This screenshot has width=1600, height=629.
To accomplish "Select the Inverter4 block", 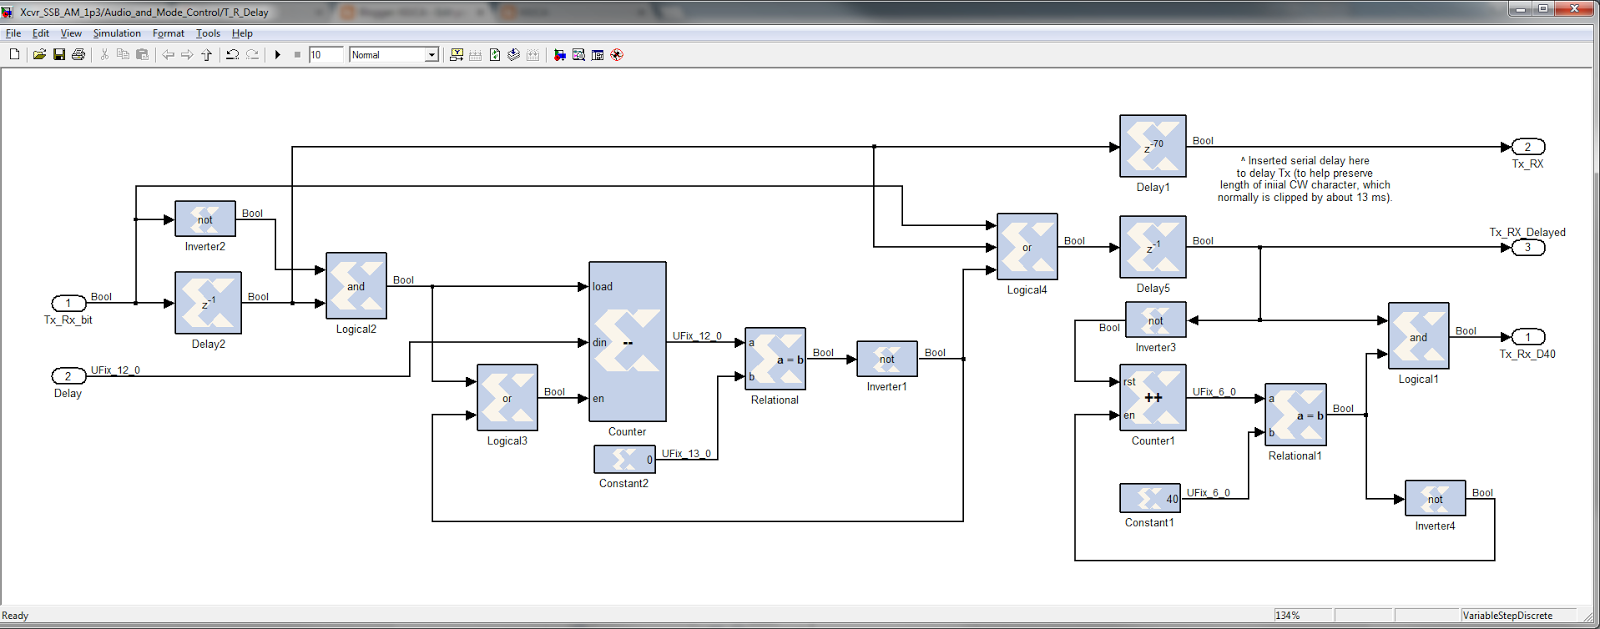I will click(1435, 498).
